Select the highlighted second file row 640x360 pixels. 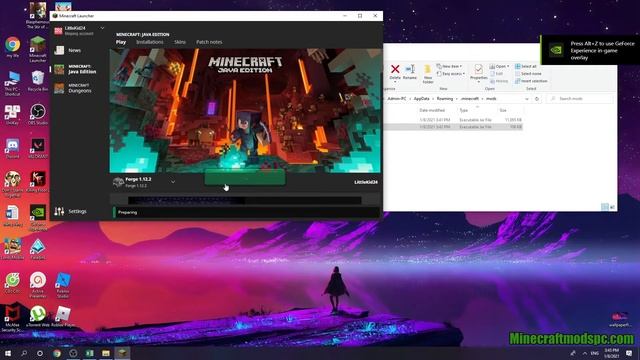coord(453,127)
